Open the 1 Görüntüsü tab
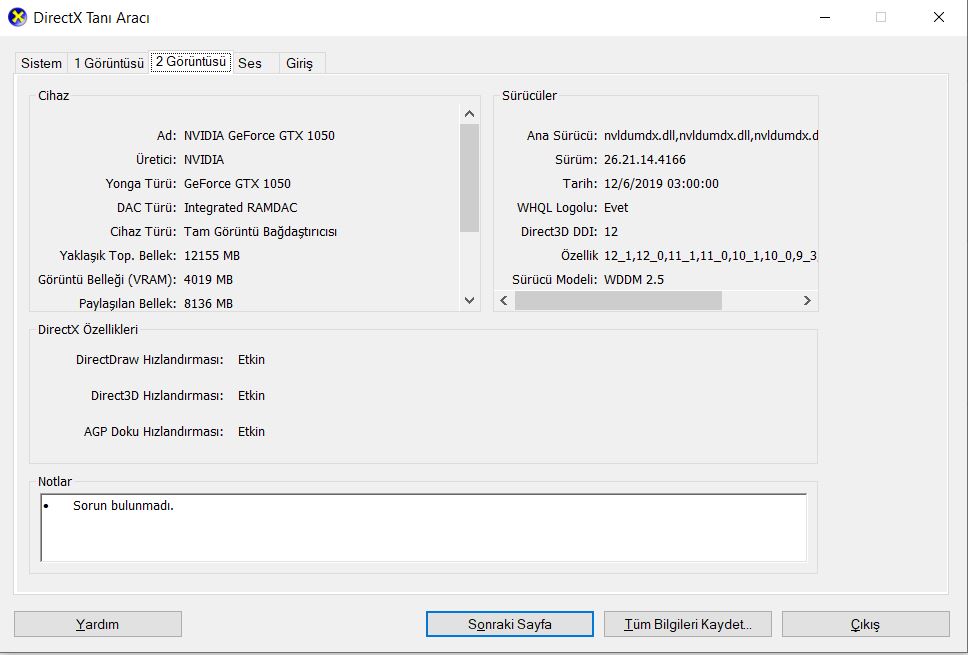Viewport: 968px width, 655px height. (109, 63)
